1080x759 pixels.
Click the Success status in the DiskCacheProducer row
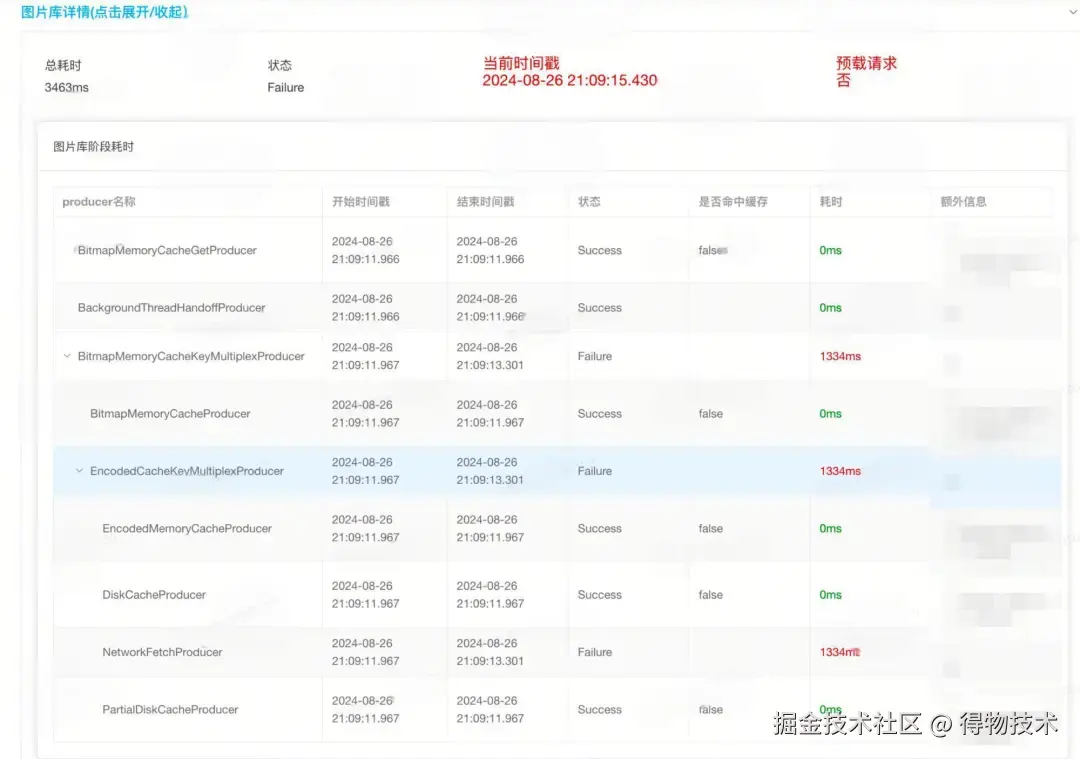pyautogui.click(x=599, y=595)
